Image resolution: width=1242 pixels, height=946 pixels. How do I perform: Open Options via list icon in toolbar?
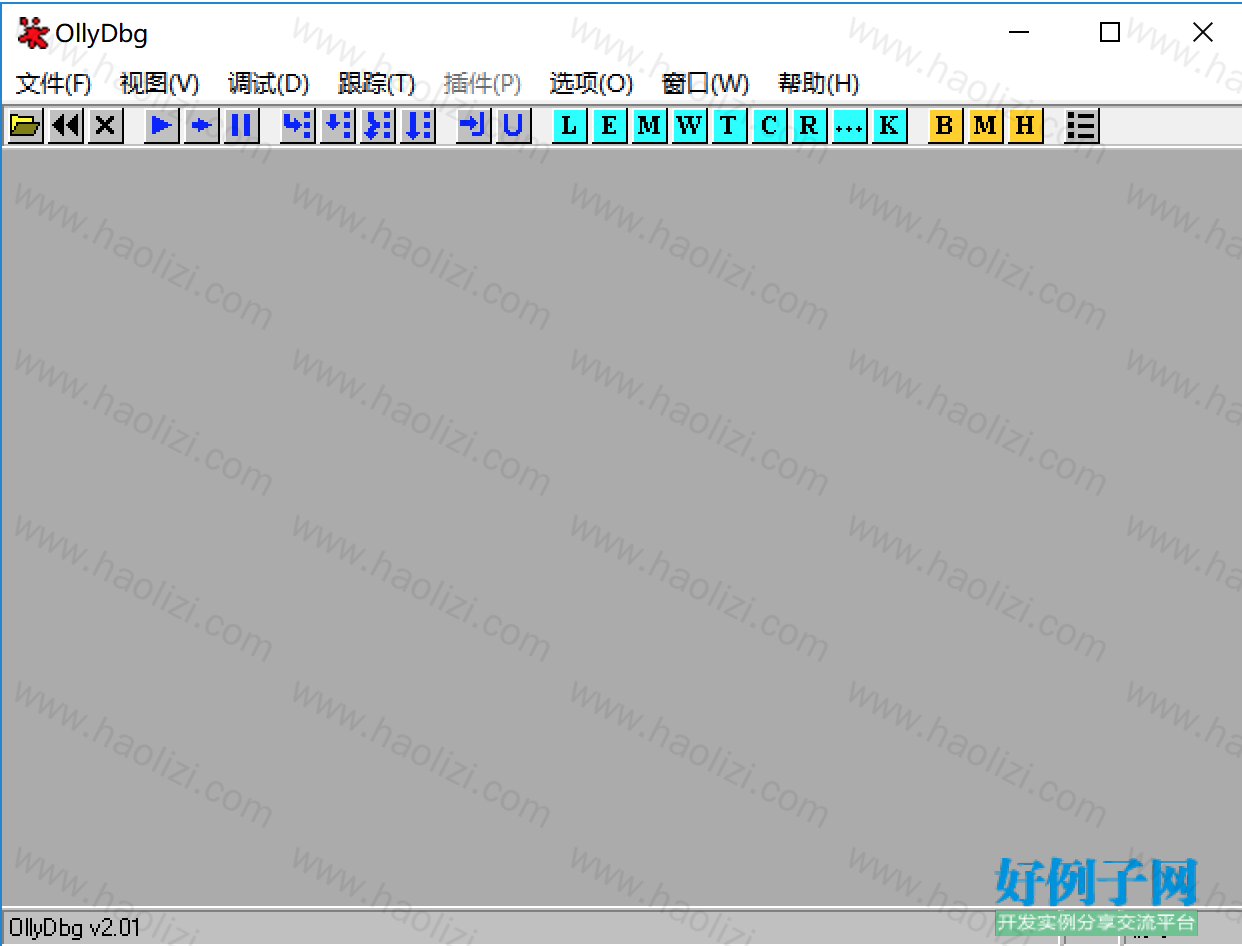coord(1082,126)
